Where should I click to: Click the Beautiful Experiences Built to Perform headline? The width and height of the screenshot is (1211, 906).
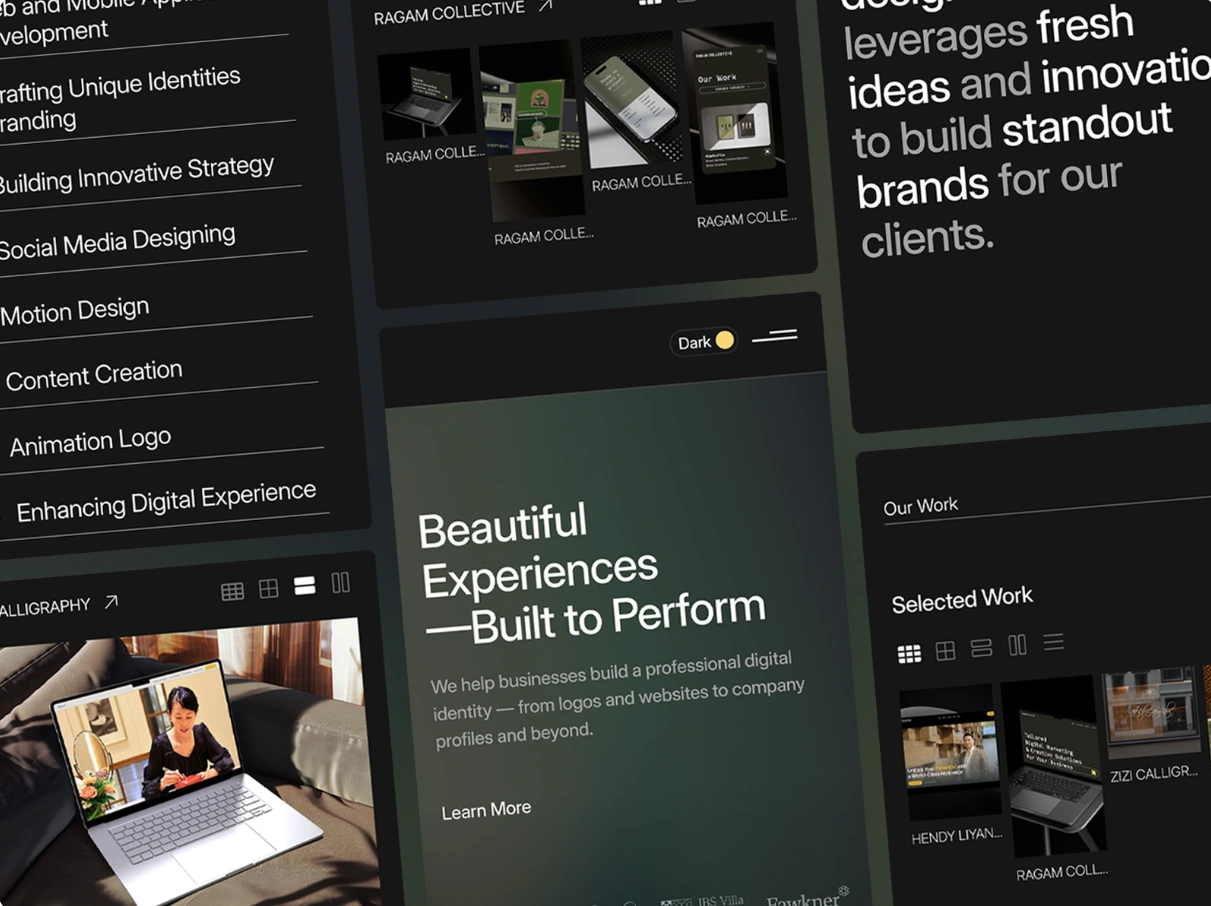click(x=591, y=575)
